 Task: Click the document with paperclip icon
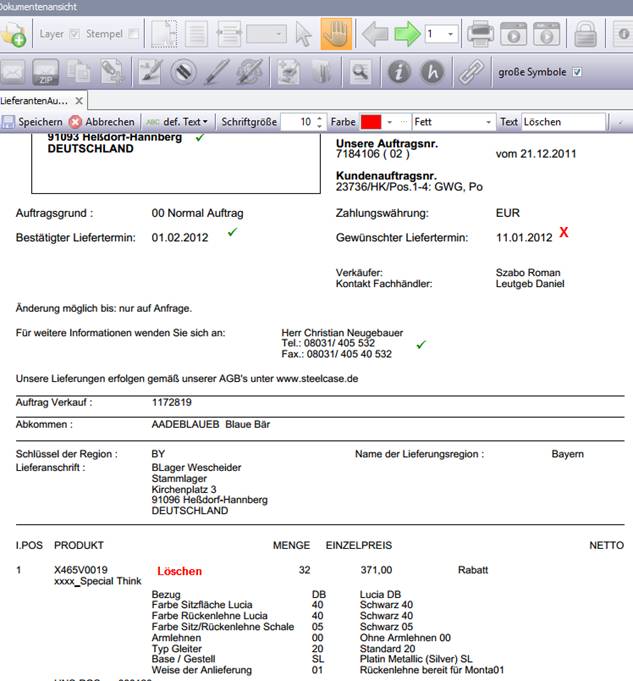coord(111,72)
